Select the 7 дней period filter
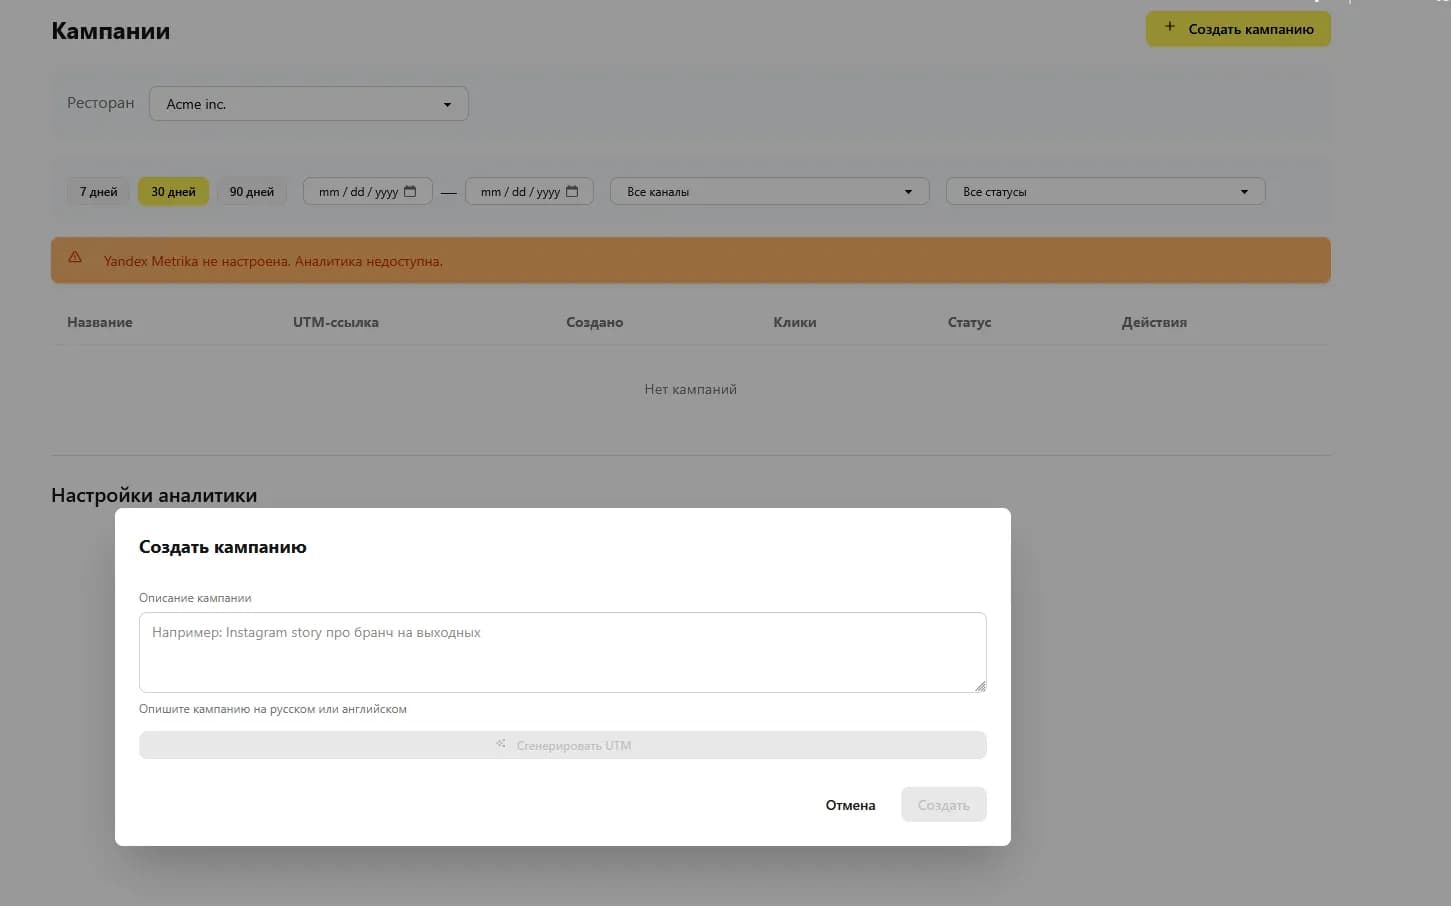 point(97,191)
